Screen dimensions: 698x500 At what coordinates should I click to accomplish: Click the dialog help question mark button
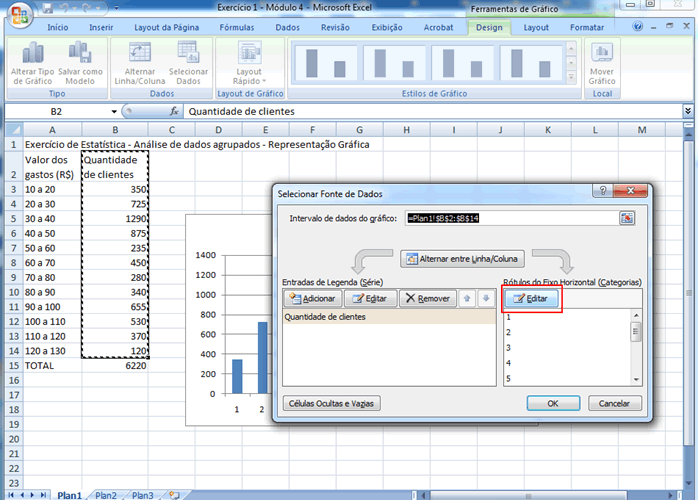603,190
